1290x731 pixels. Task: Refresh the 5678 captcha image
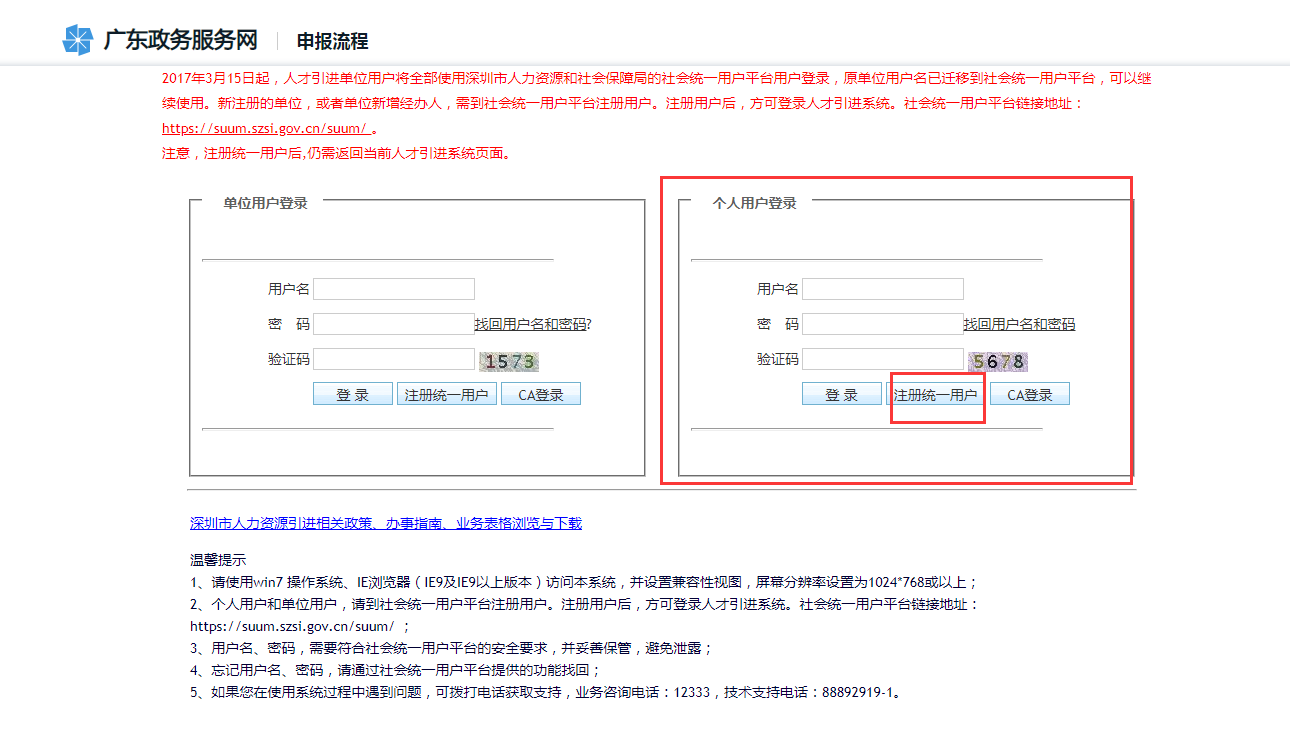tap(997, 361)
